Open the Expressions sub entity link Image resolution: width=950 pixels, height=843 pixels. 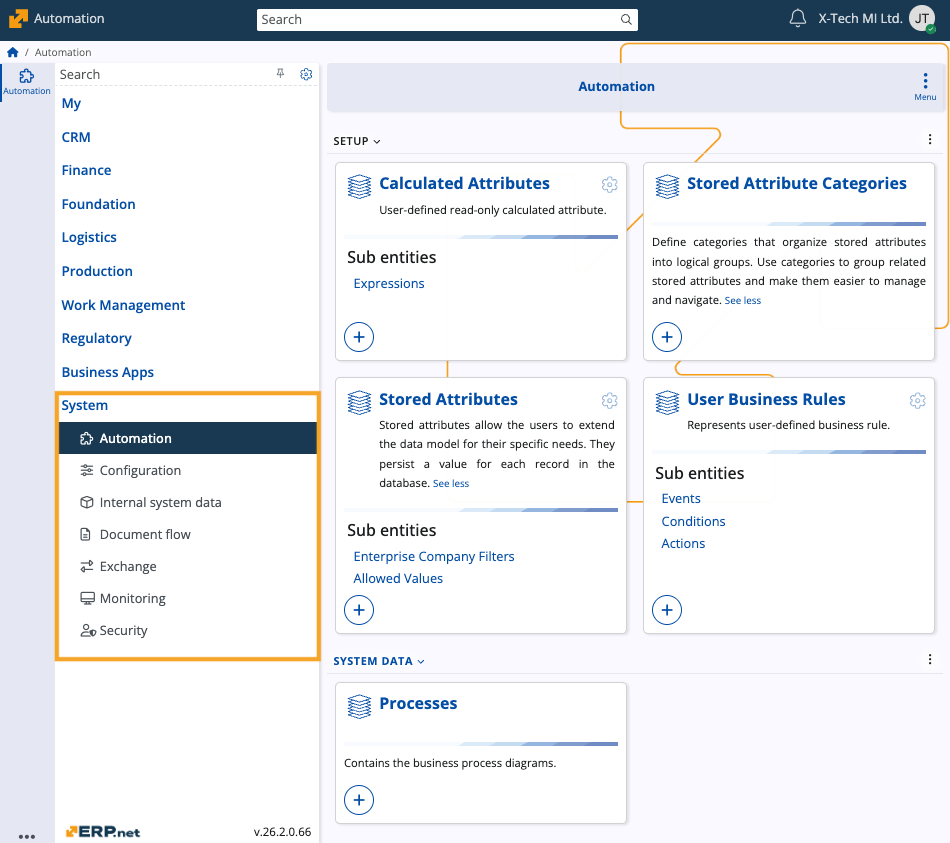389,283
